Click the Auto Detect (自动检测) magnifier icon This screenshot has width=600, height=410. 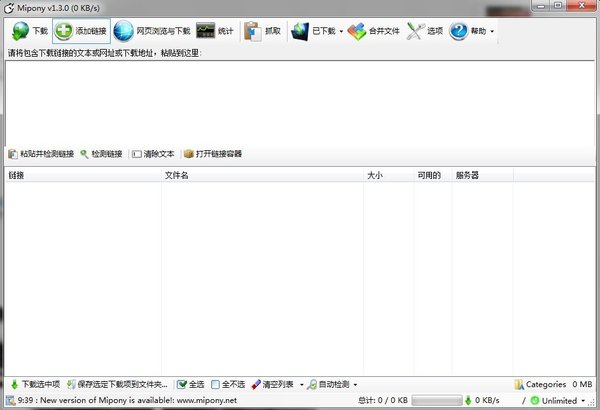tap(312, 384)
